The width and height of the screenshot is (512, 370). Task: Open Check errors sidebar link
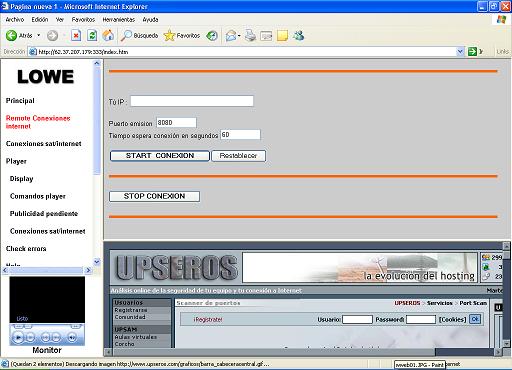coord(26,249)
